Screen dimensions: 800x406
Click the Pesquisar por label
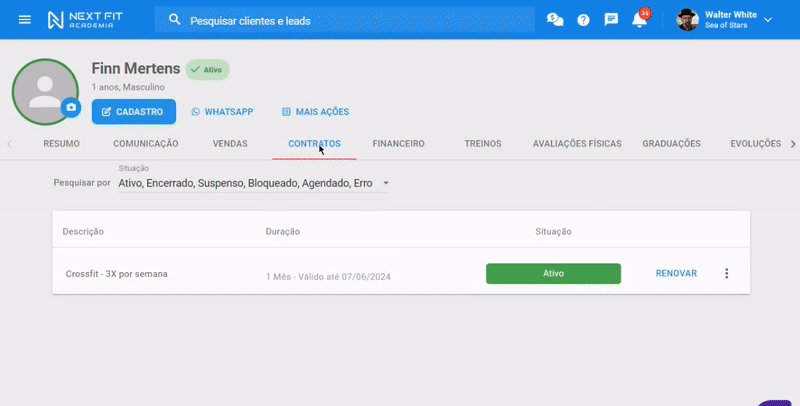[x=82, y=183]
